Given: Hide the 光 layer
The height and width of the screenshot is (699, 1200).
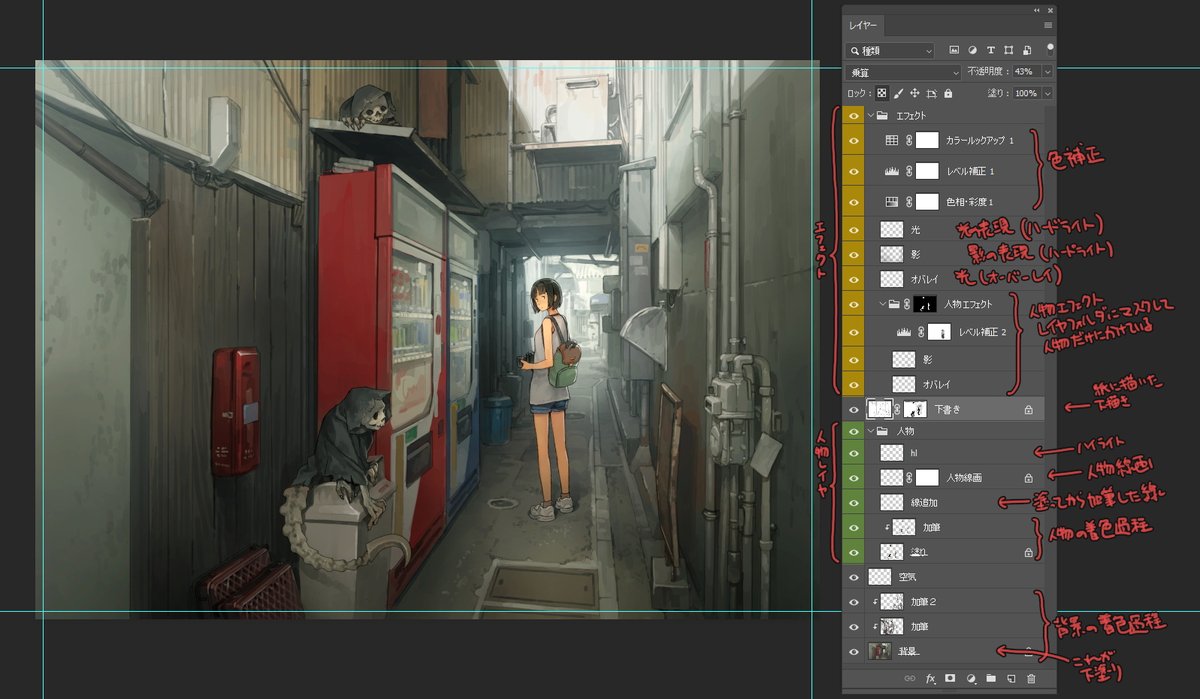Looking at the screenshot, I should click(x=854, y=229).
